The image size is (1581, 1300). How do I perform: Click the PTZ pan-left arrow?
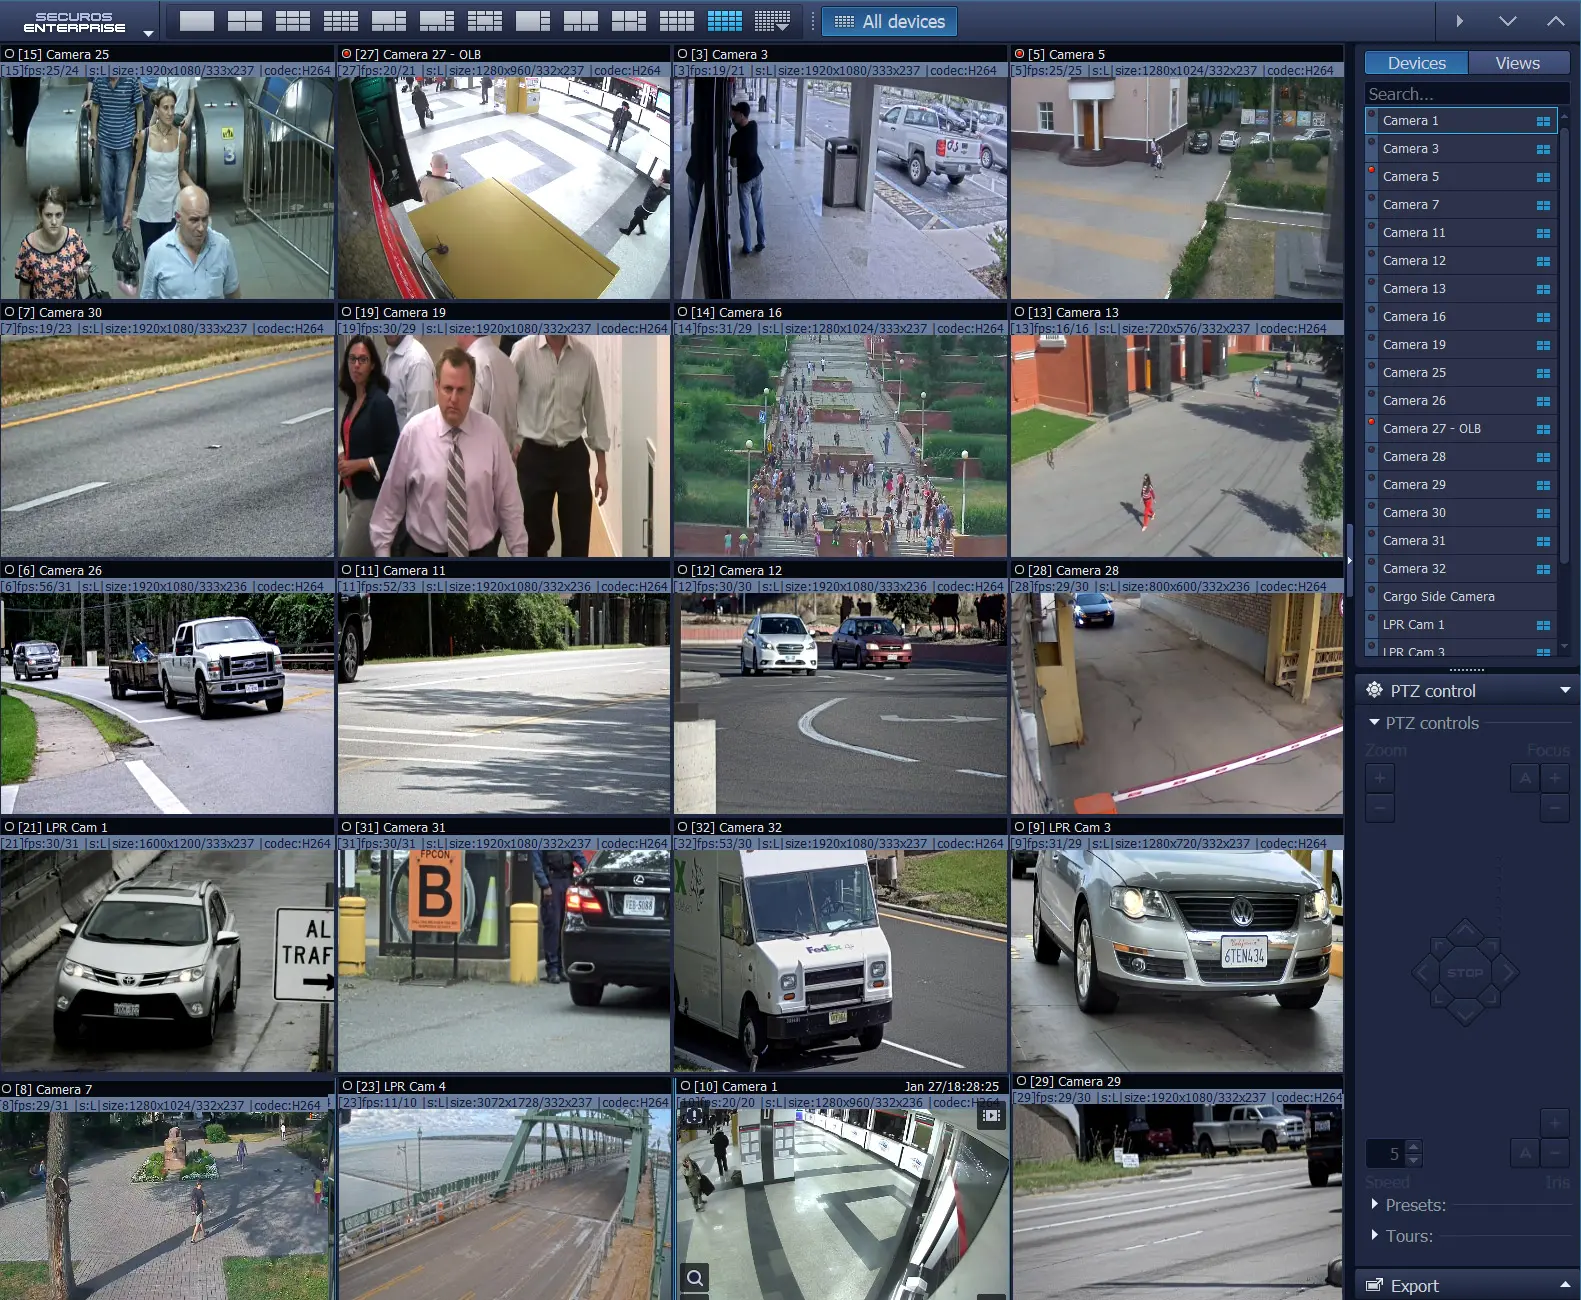click(1424, 972)
